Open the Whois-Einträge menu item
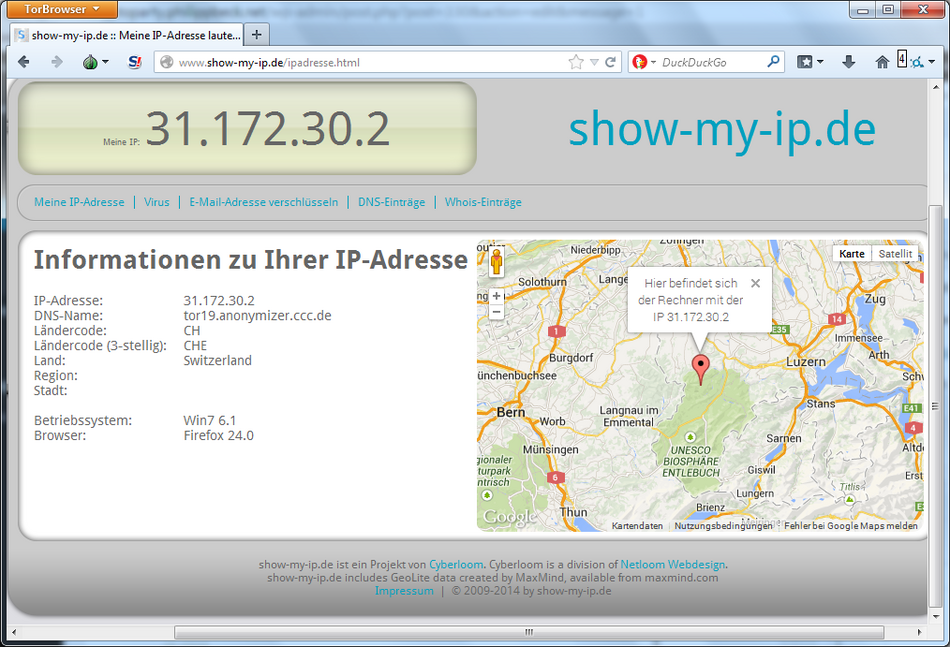 [x=483, y=202]
